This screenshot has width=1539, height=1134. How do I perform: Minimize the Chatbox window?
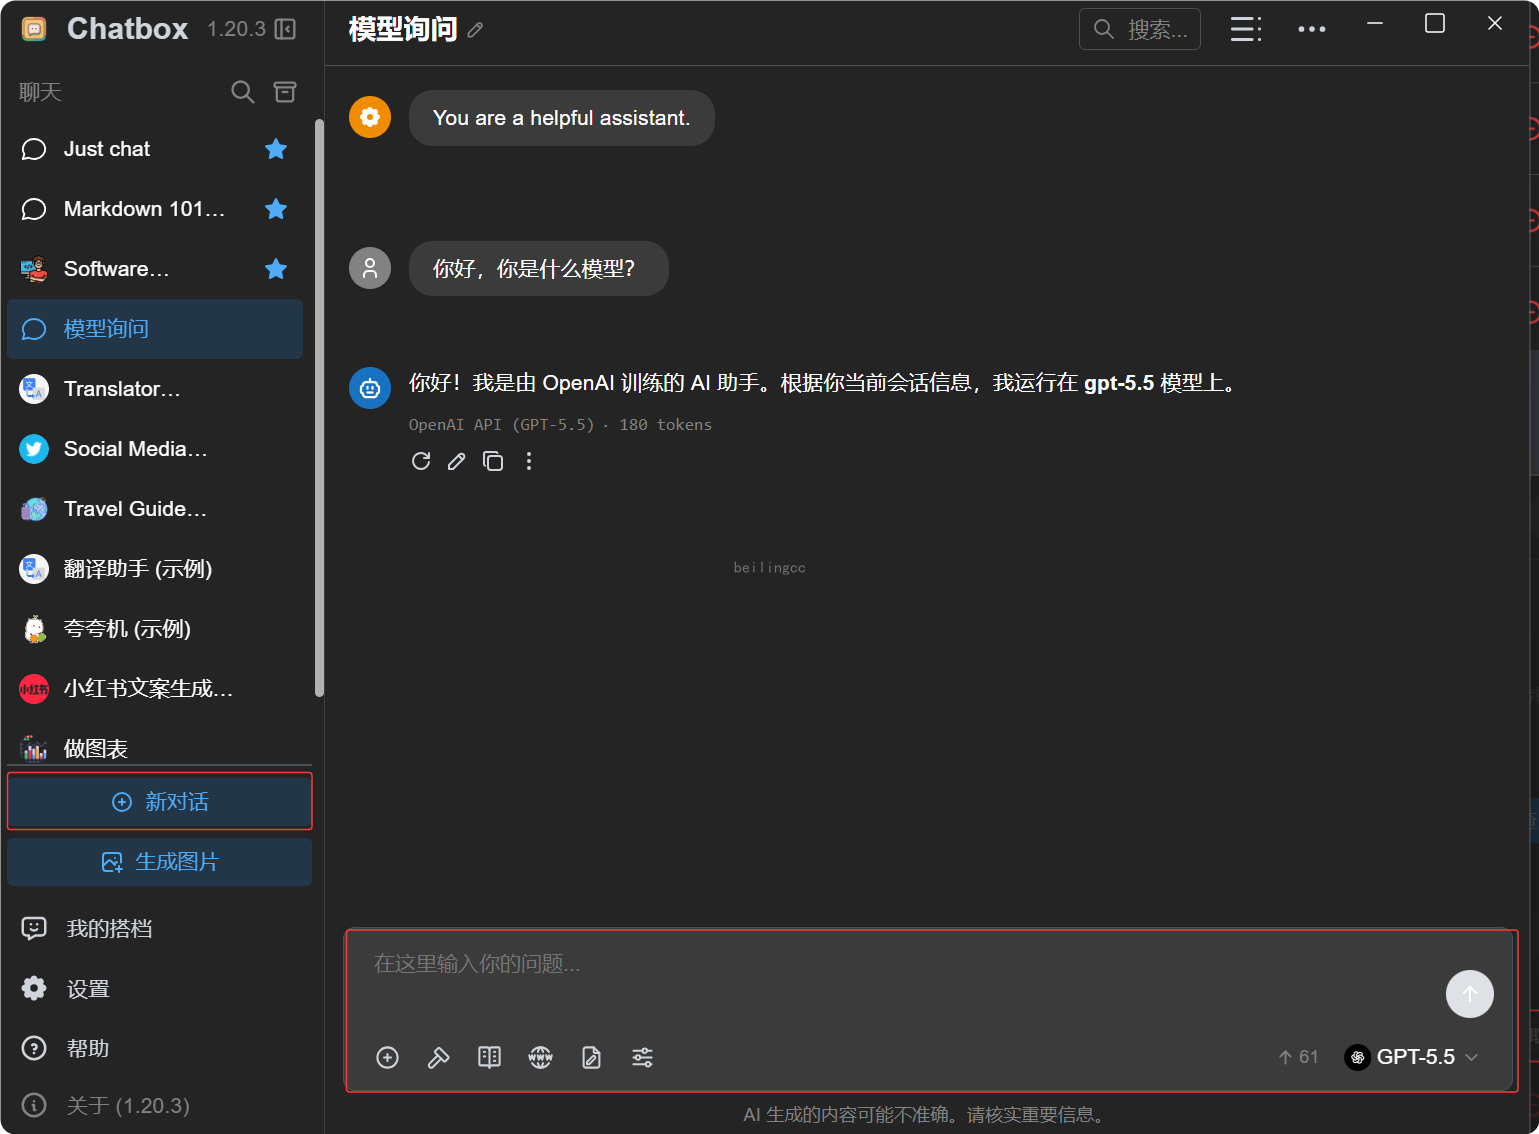[1375, 23]
